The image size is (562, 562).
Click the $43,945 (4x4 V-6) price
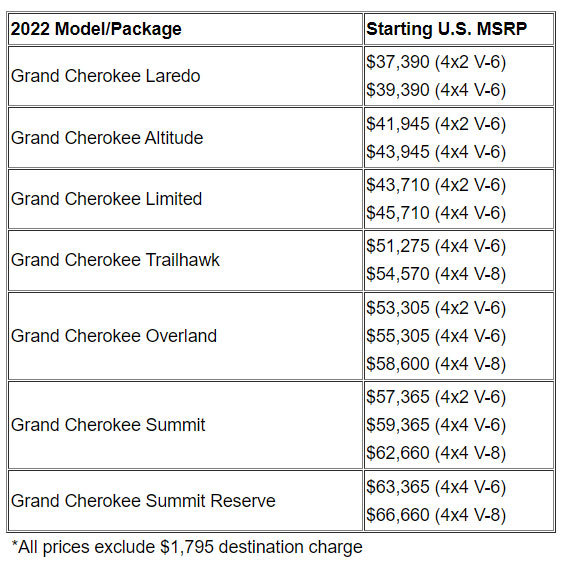coord(436,152)
